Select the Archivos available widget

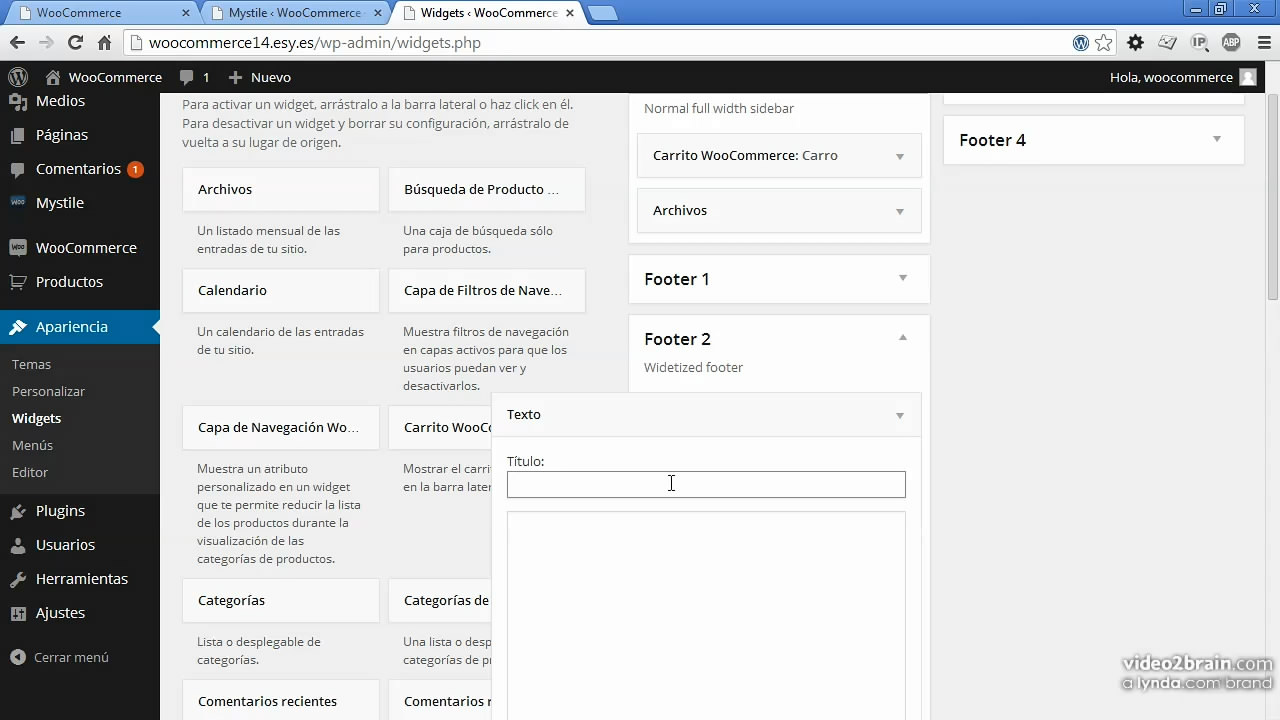point(281,189)
